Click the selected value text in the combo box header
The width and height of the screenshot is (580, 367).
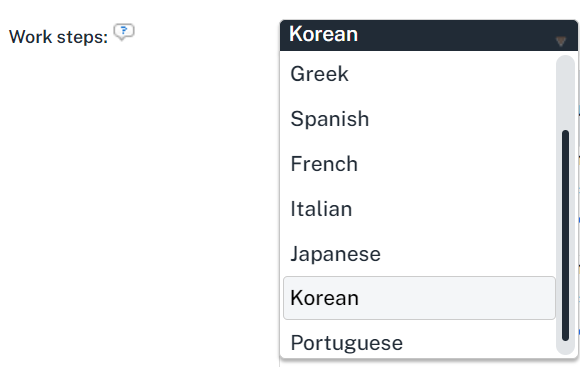(x=324, y=34)
